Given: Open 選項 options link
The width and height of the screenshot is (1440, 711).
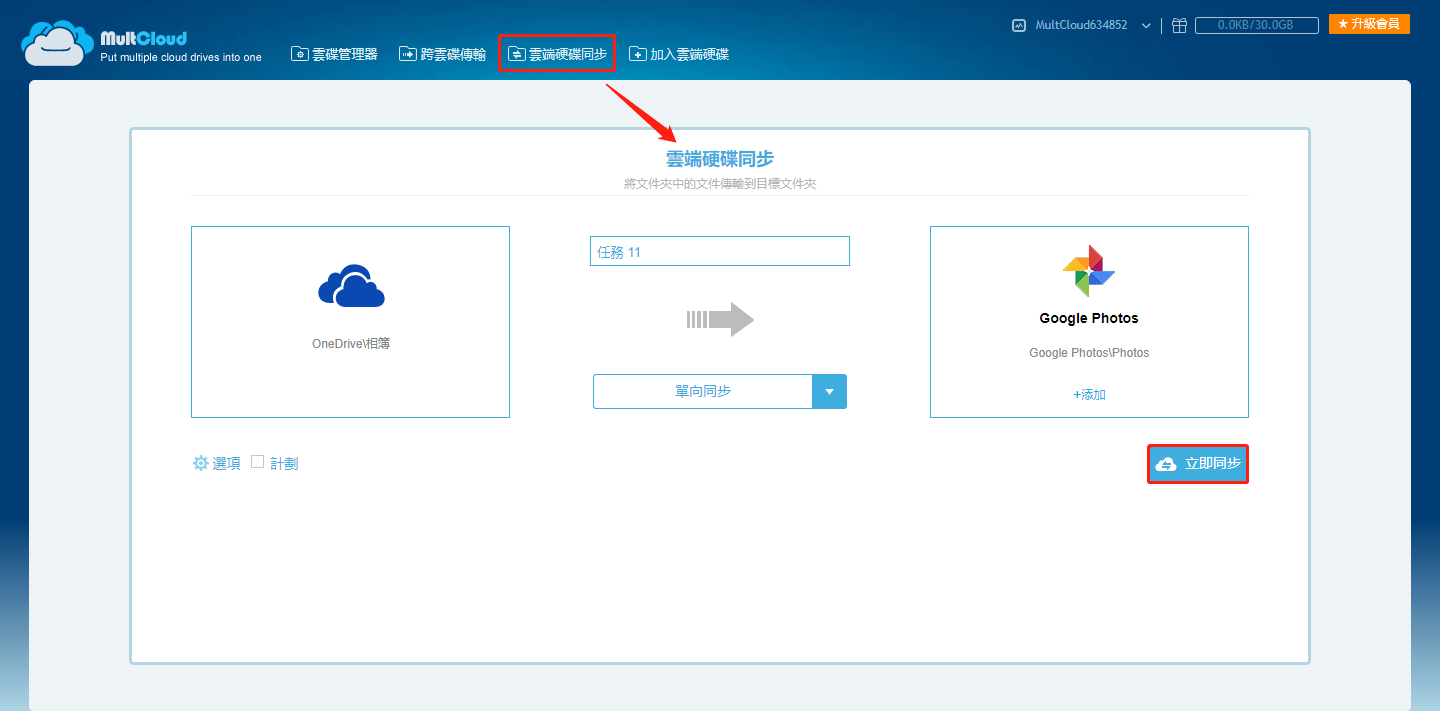Looking at the screenshot, I should [226, 464].
